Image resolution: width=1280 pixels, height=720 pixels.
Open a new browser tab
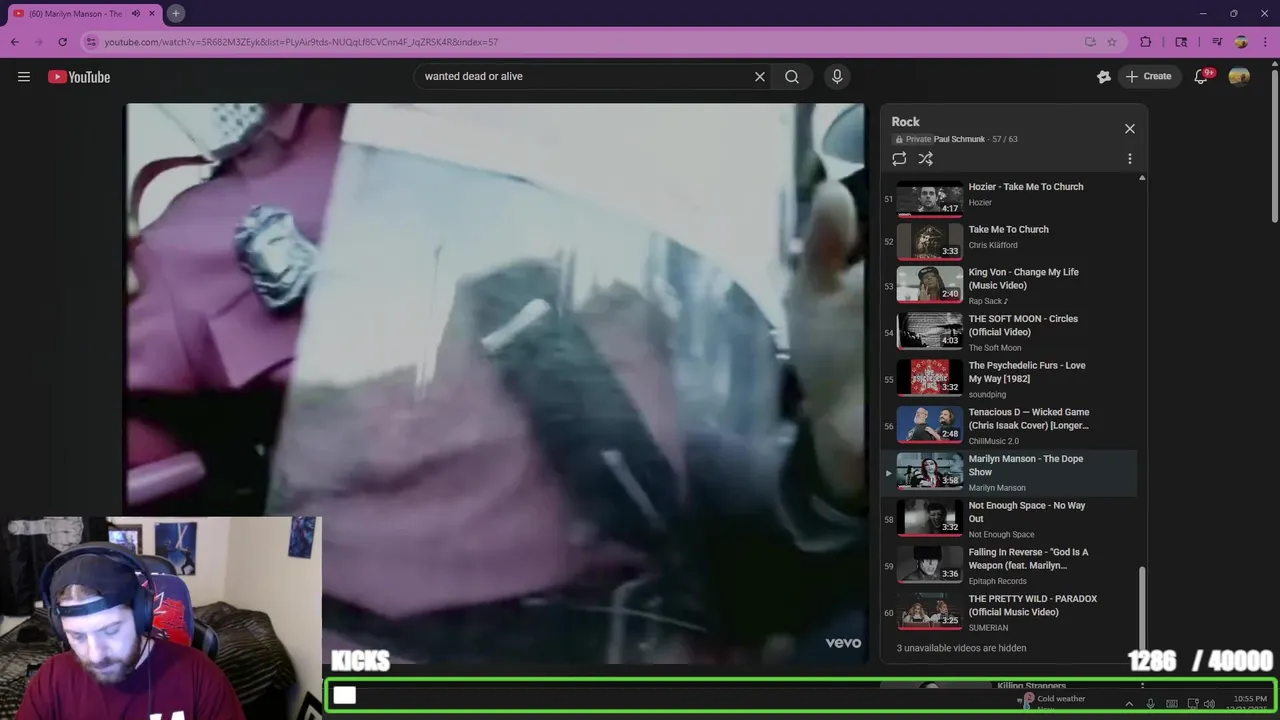(175, 13)
